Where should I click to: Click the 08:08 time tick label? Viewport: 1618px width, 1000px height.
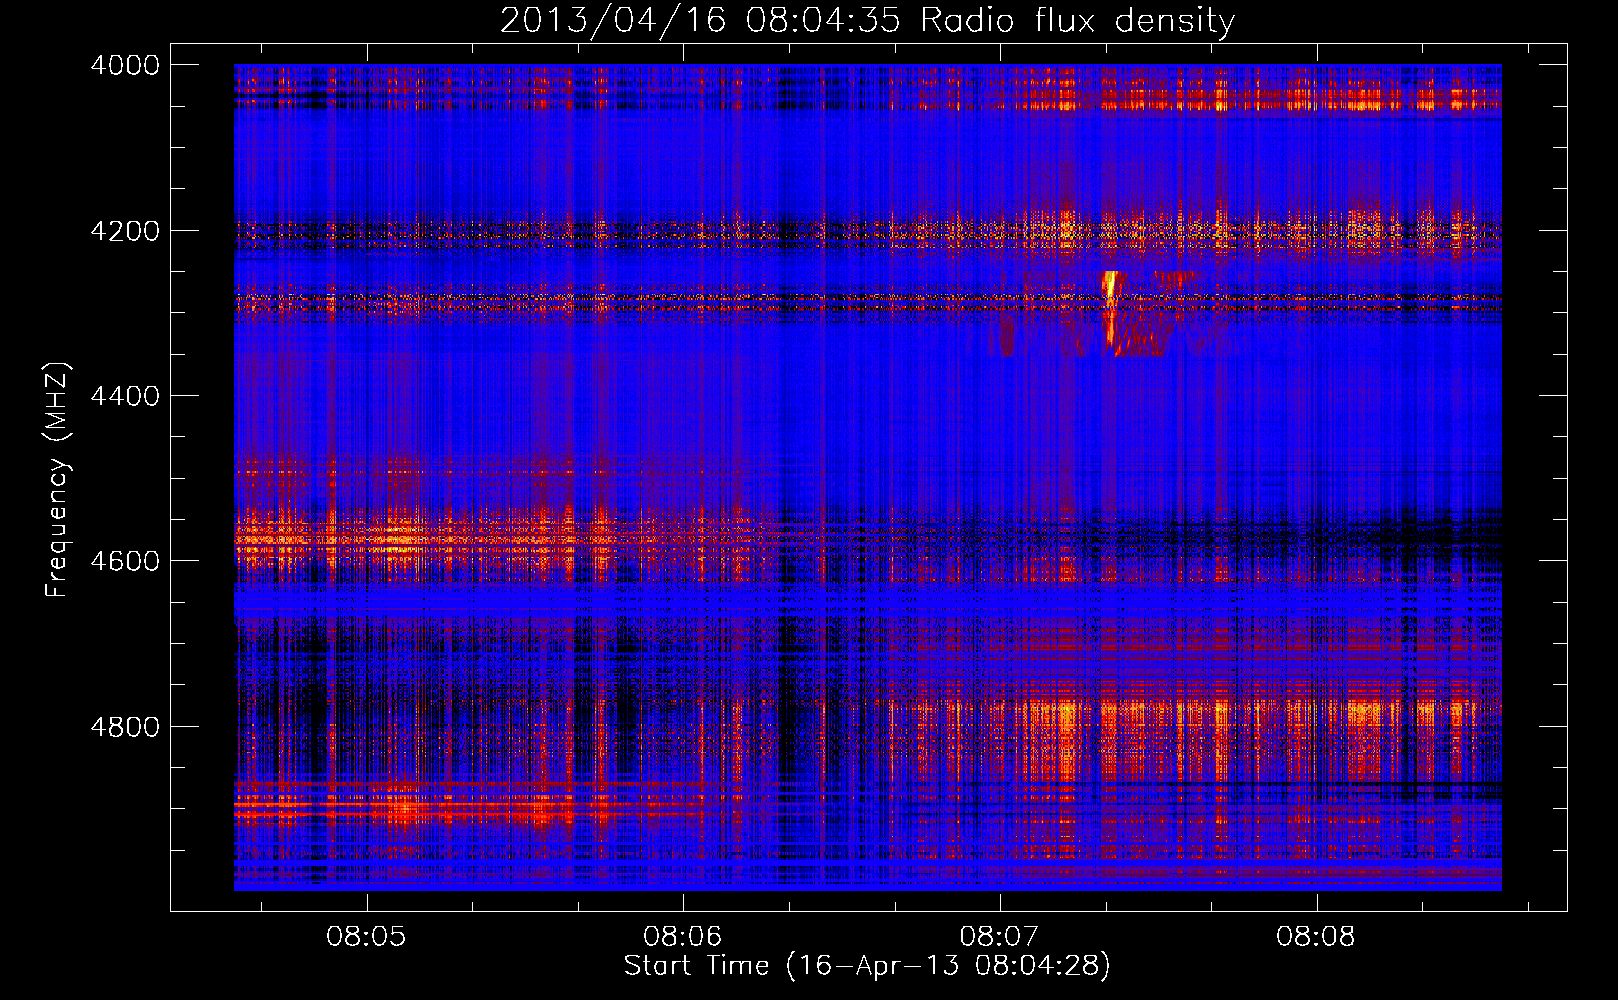click(x=1316, y=937)
